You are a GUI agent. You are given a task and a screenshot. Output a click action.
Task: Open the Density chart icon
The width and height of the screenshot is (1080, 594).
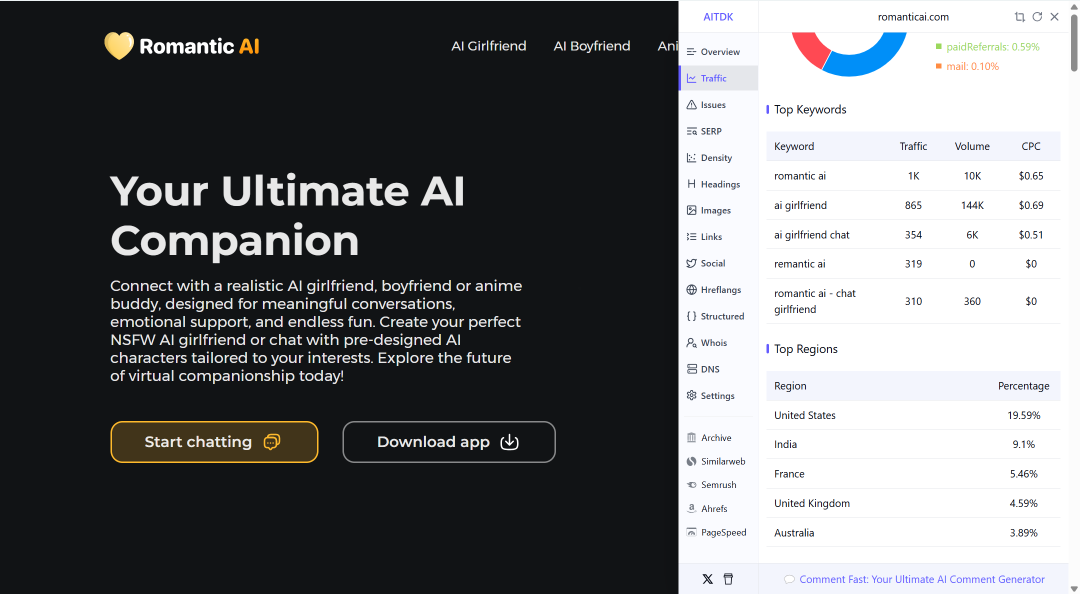pyautogui.click(x=692, y=158)
